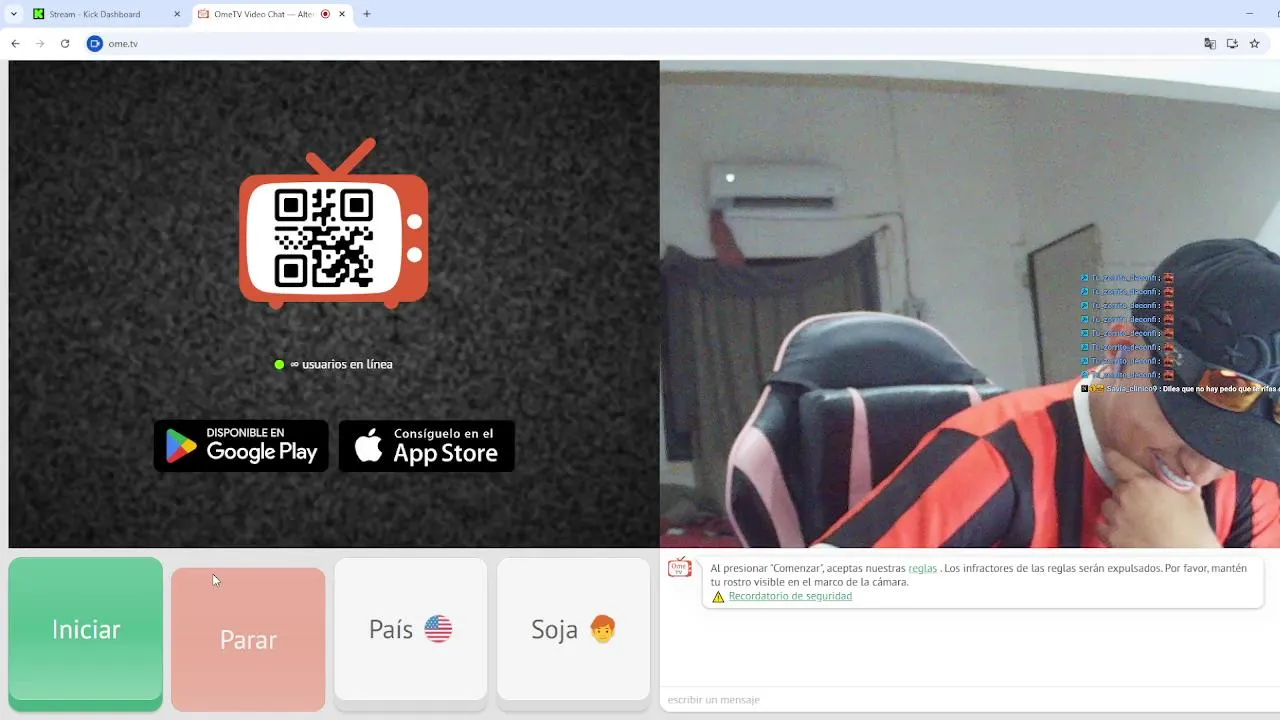Open site info icon beside ome.tv URL
Screen dimensions: 1280x720
click(x=95, y=44)
